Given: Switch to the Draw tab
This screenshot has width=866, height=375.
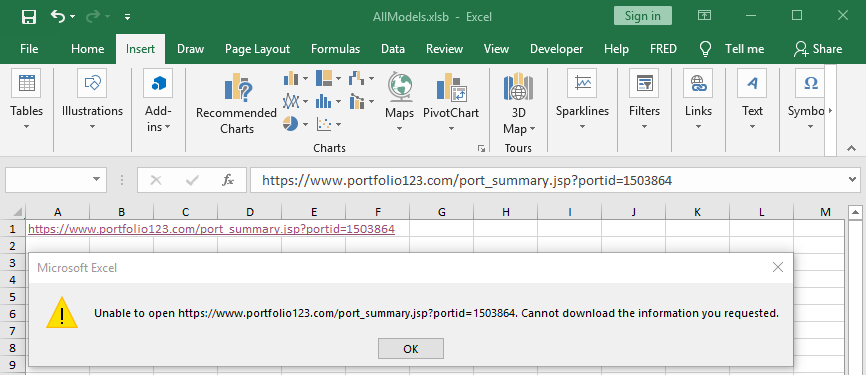Looking at the screenshot, I should (x=191, y=49).
